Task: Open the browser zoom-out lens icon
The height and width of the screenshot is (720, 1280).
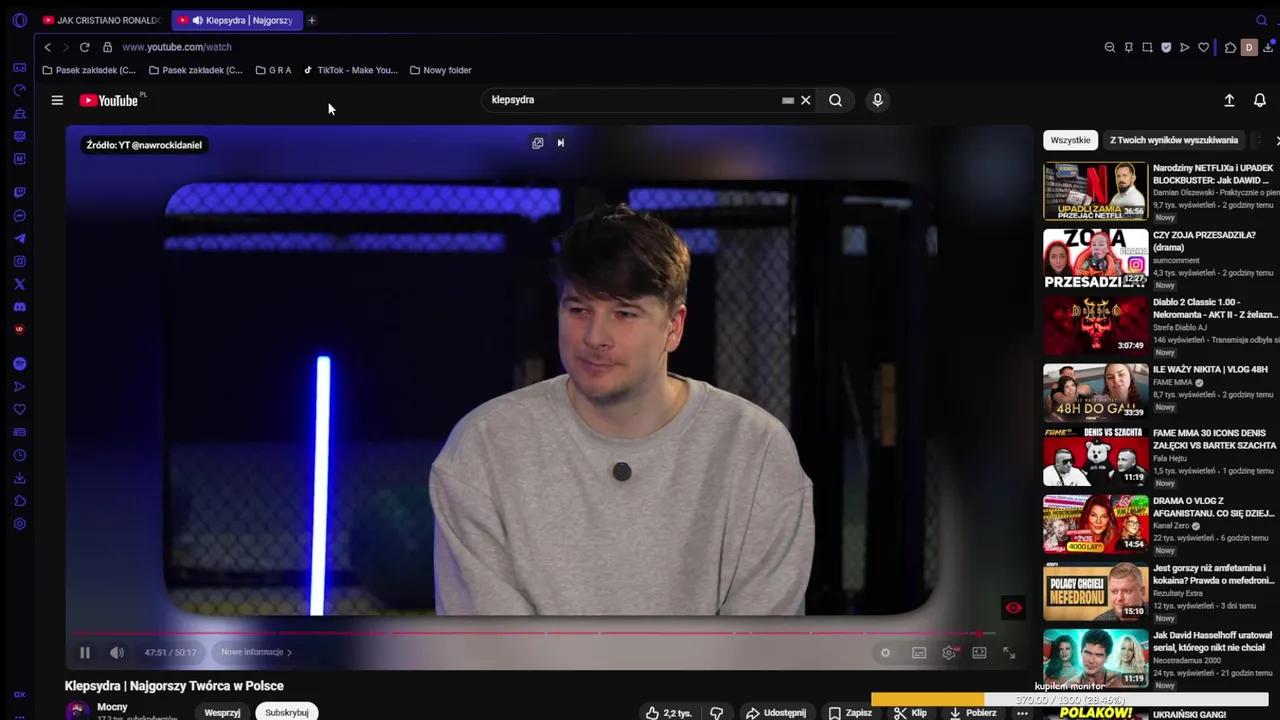Action: pyautogui.click(x=1109, y=47)
